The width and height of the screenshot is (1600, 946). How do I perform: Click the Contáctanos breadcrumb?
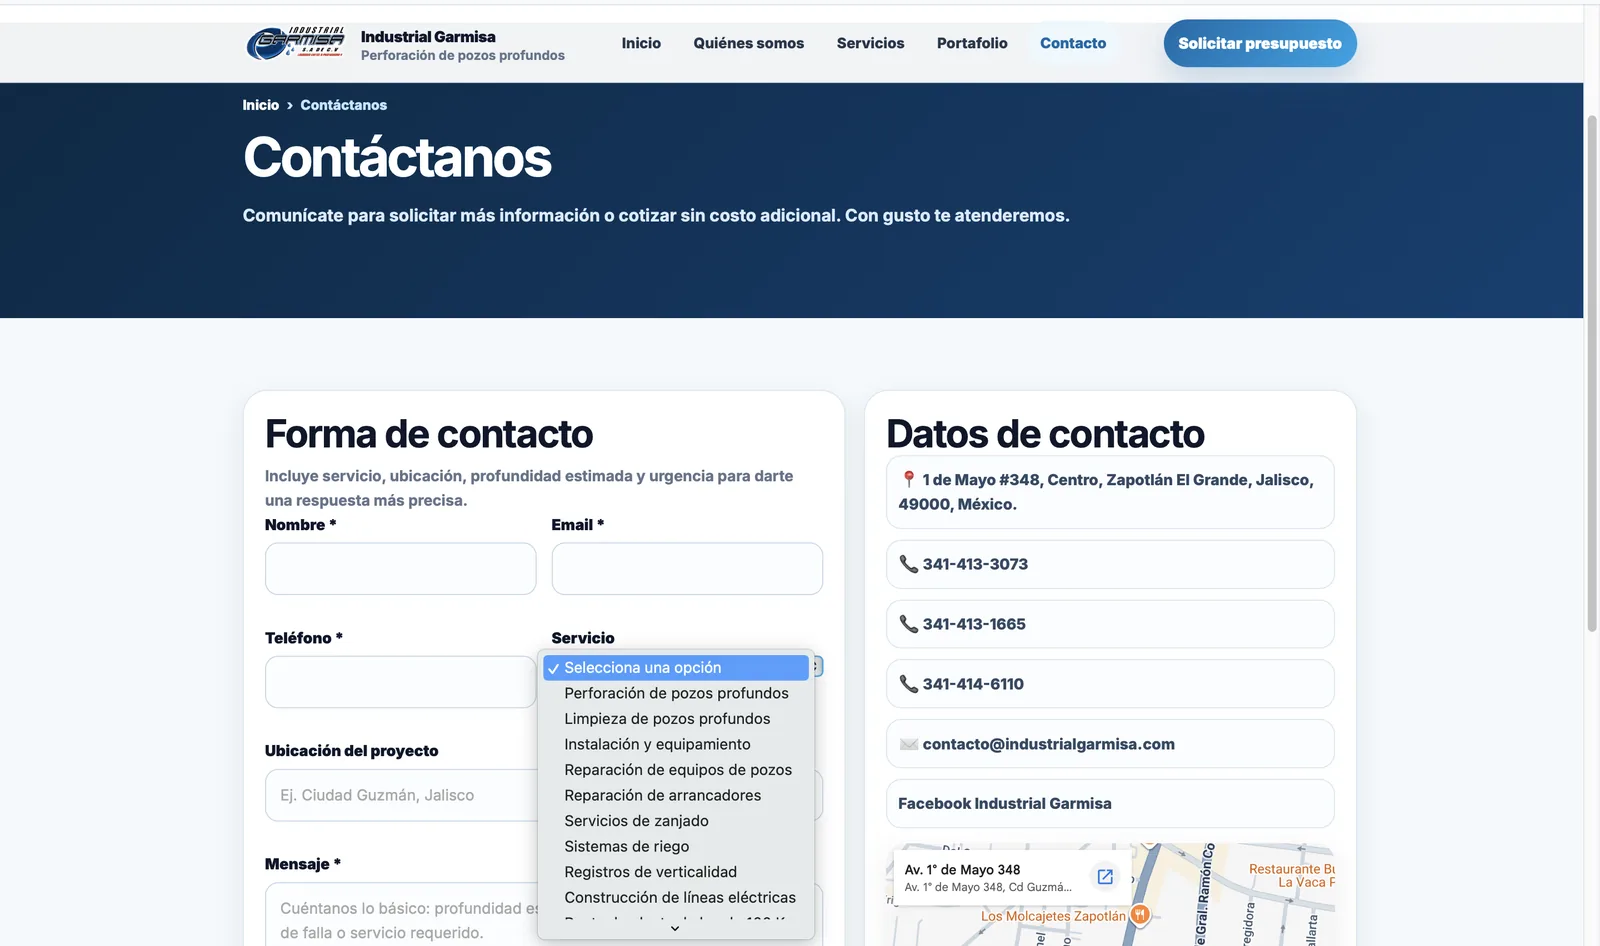coord(344,105)
